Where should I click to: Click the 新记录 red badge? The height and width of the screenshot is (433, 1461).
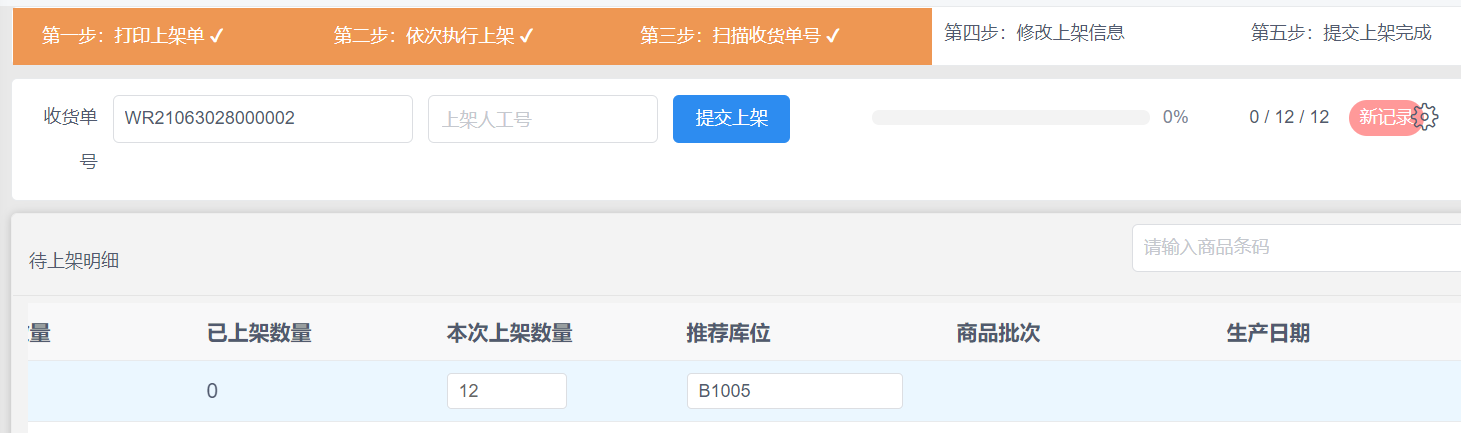tap(1385, 118)
